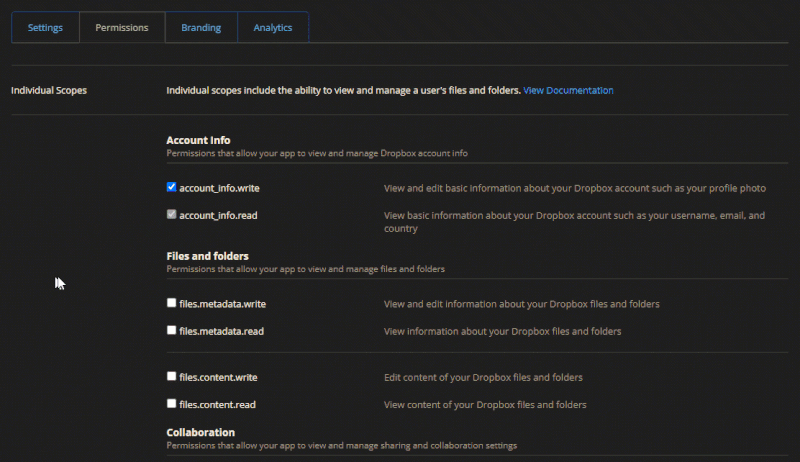Click the Account Info section heading
Viewport: 800px width, 462px height.
[x=198, y=141]
